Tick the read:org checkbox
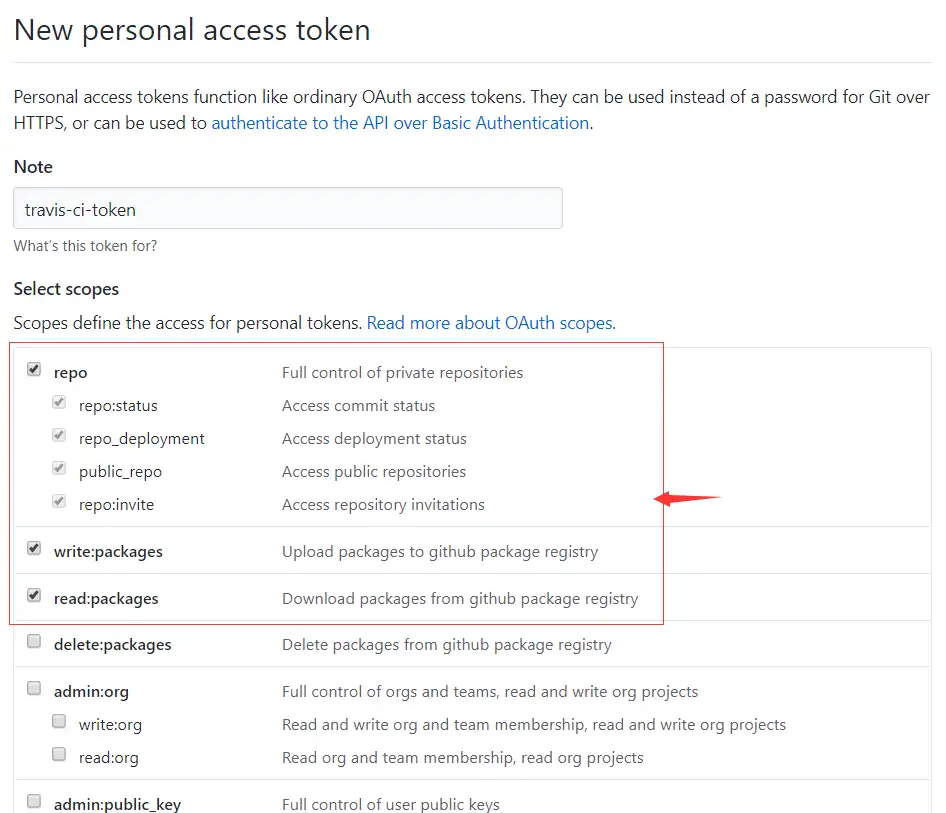Image resolution: width=946 pixels, height=813 pixels. (60, 755)
